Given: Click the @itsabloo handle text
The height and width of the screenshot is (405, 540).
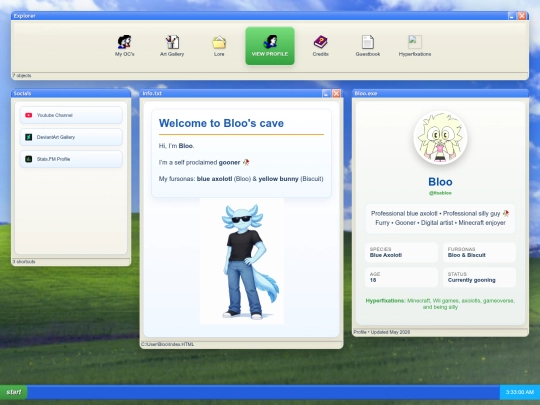Looking at the screenshot, I should (x=440, y=193).
